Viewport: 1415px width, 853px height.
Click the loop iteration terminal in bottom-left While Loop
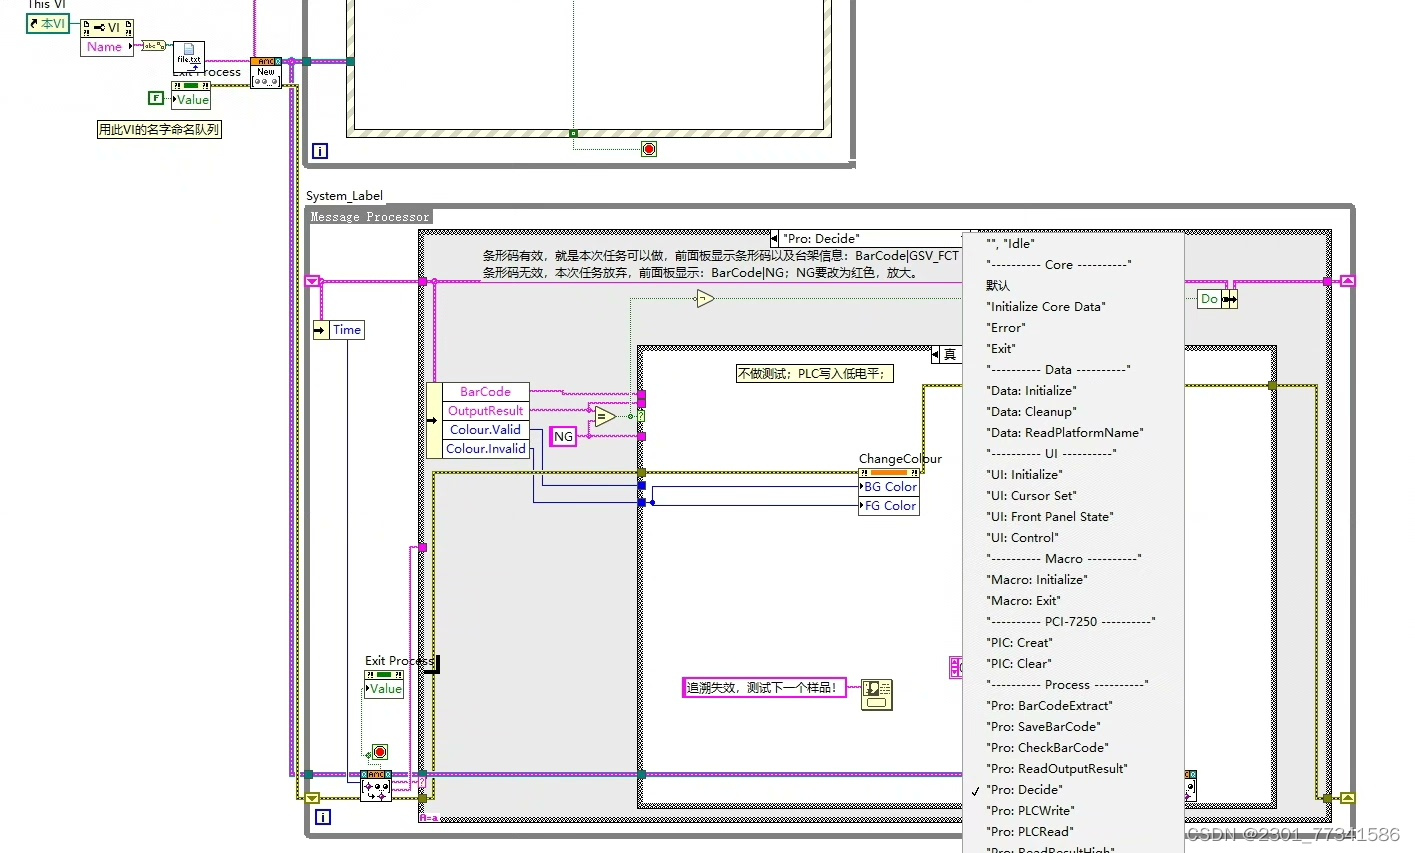(322, 817)
